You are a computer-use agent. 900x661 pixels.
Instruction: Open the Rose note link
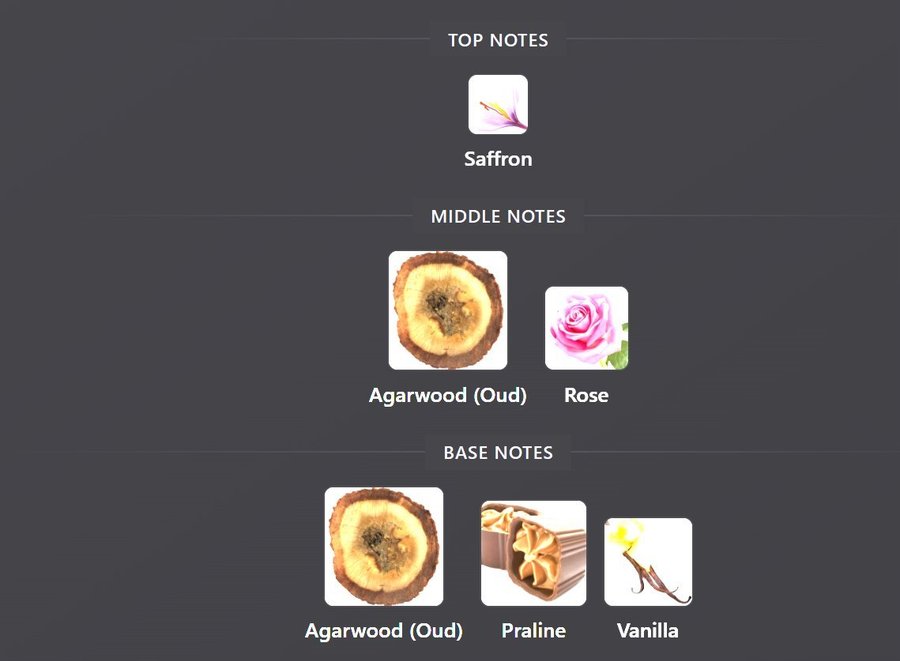point(586,395)
